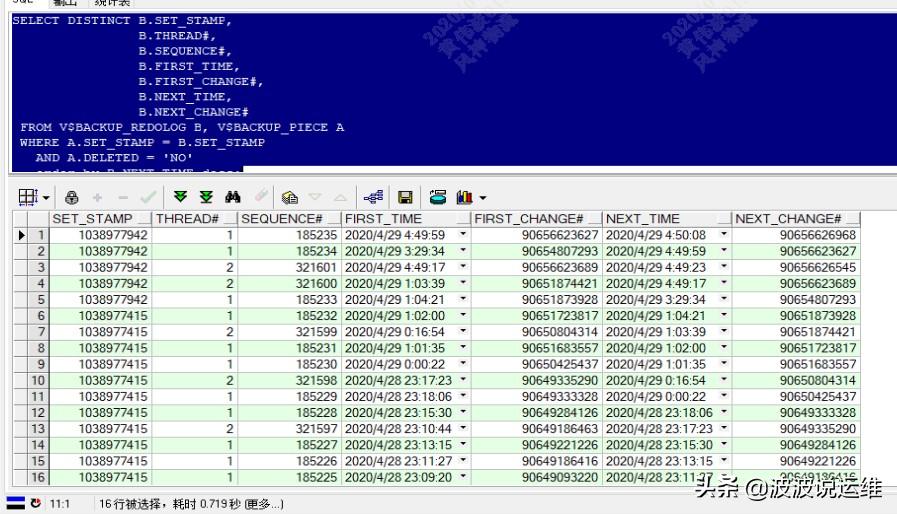
Task: Click the NEXT_CHANGE# column header
Action: click(788, 218)
